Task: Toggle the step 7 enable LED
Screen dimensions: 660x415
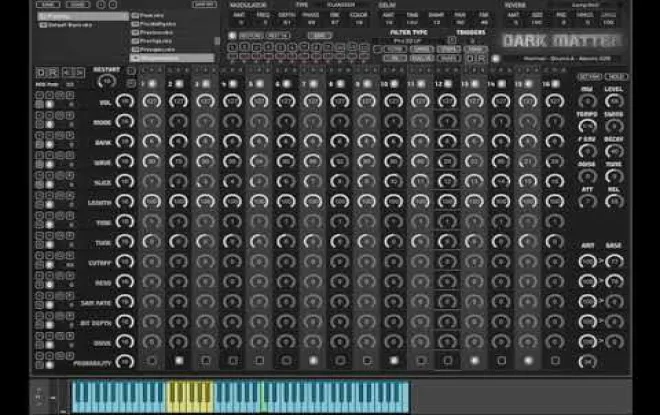Action: pyautogui.click(x=313, y=84)
